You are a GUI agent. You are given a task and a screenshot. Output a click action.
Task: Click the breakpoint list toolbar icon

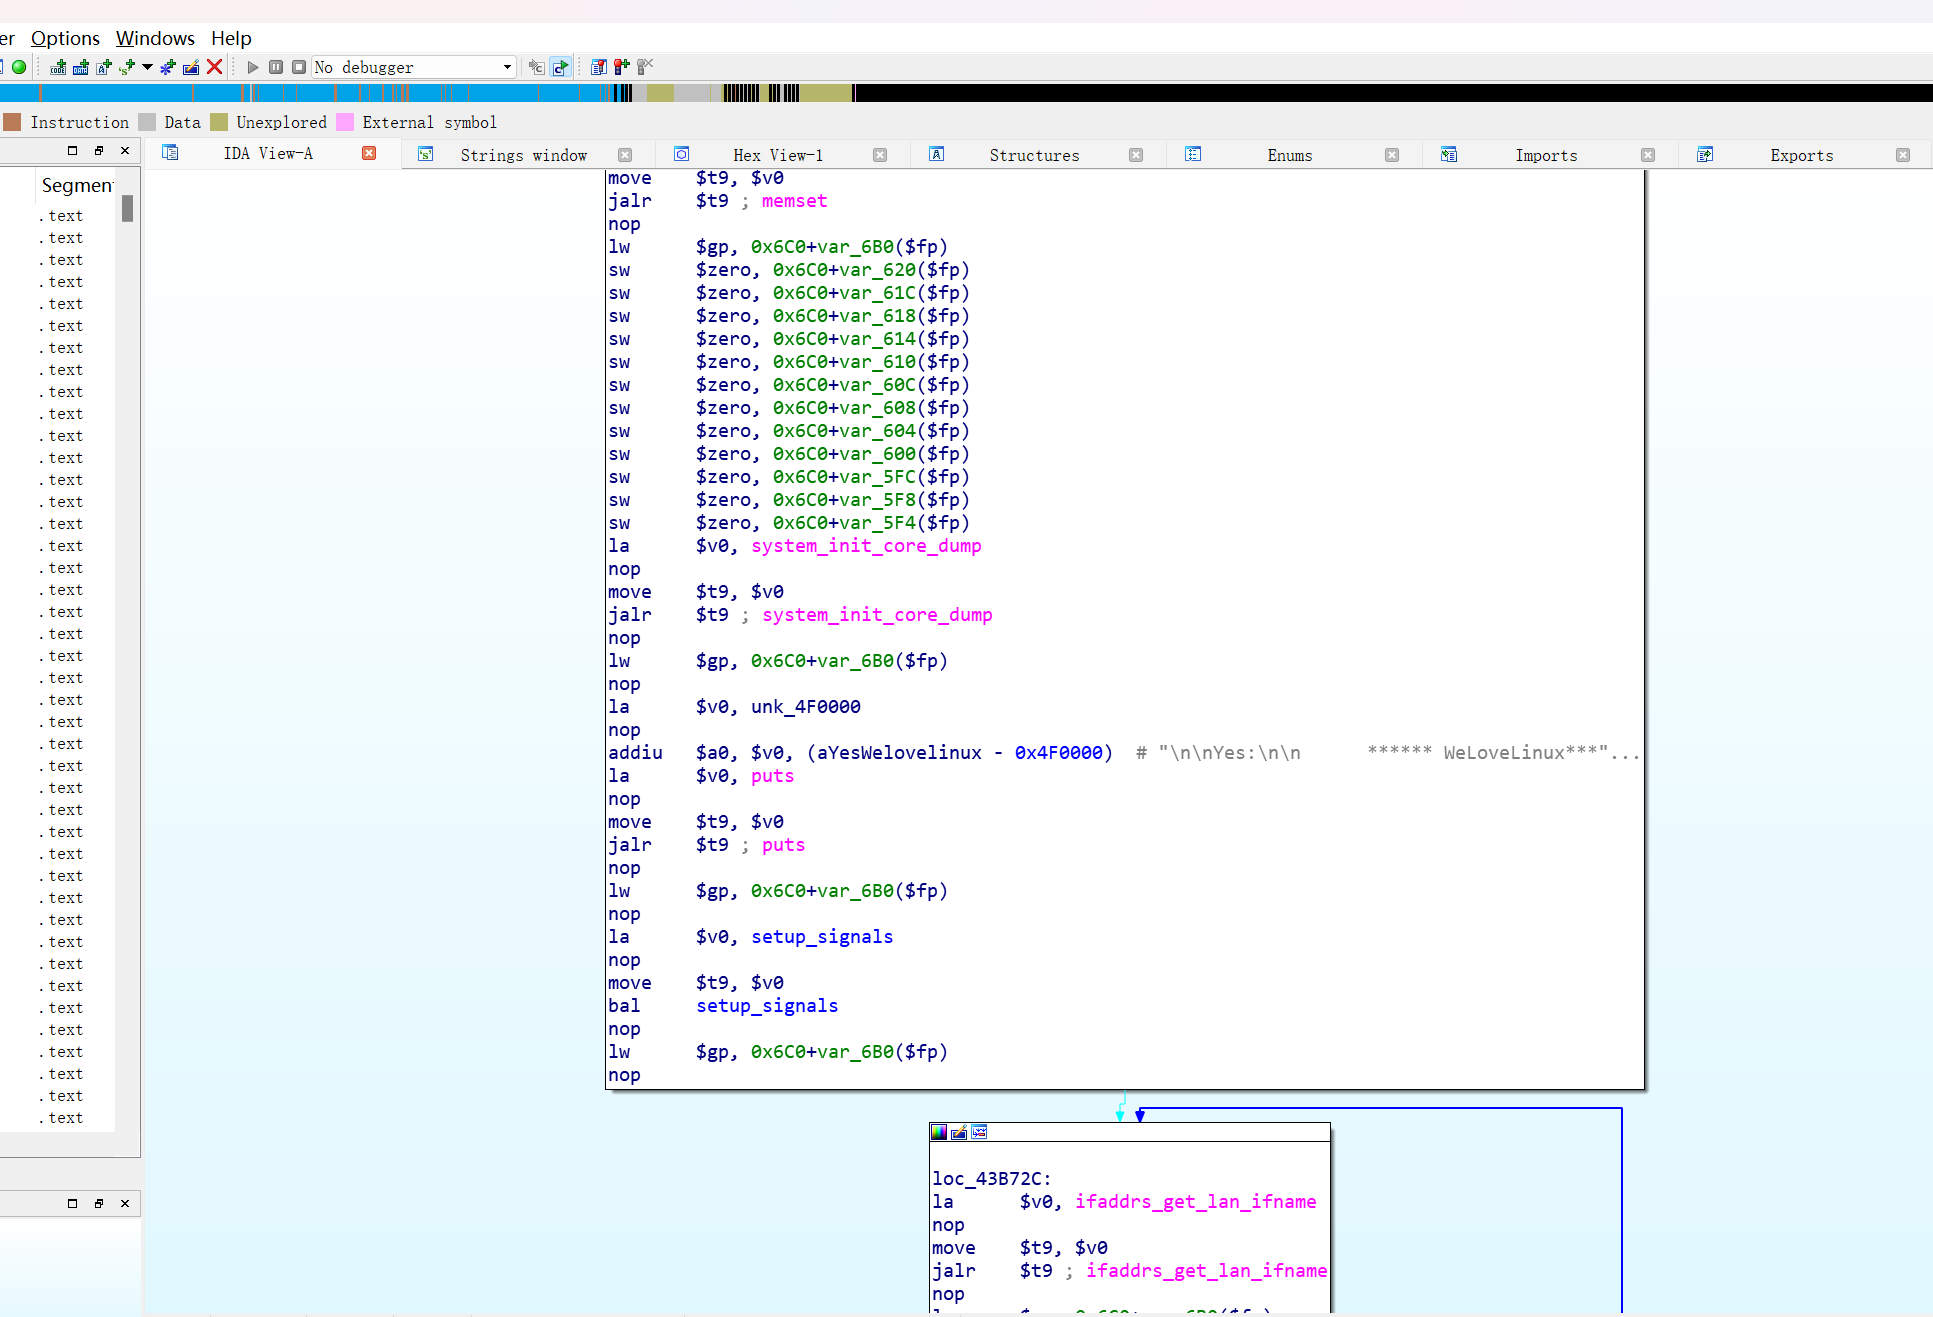point(598,67)
